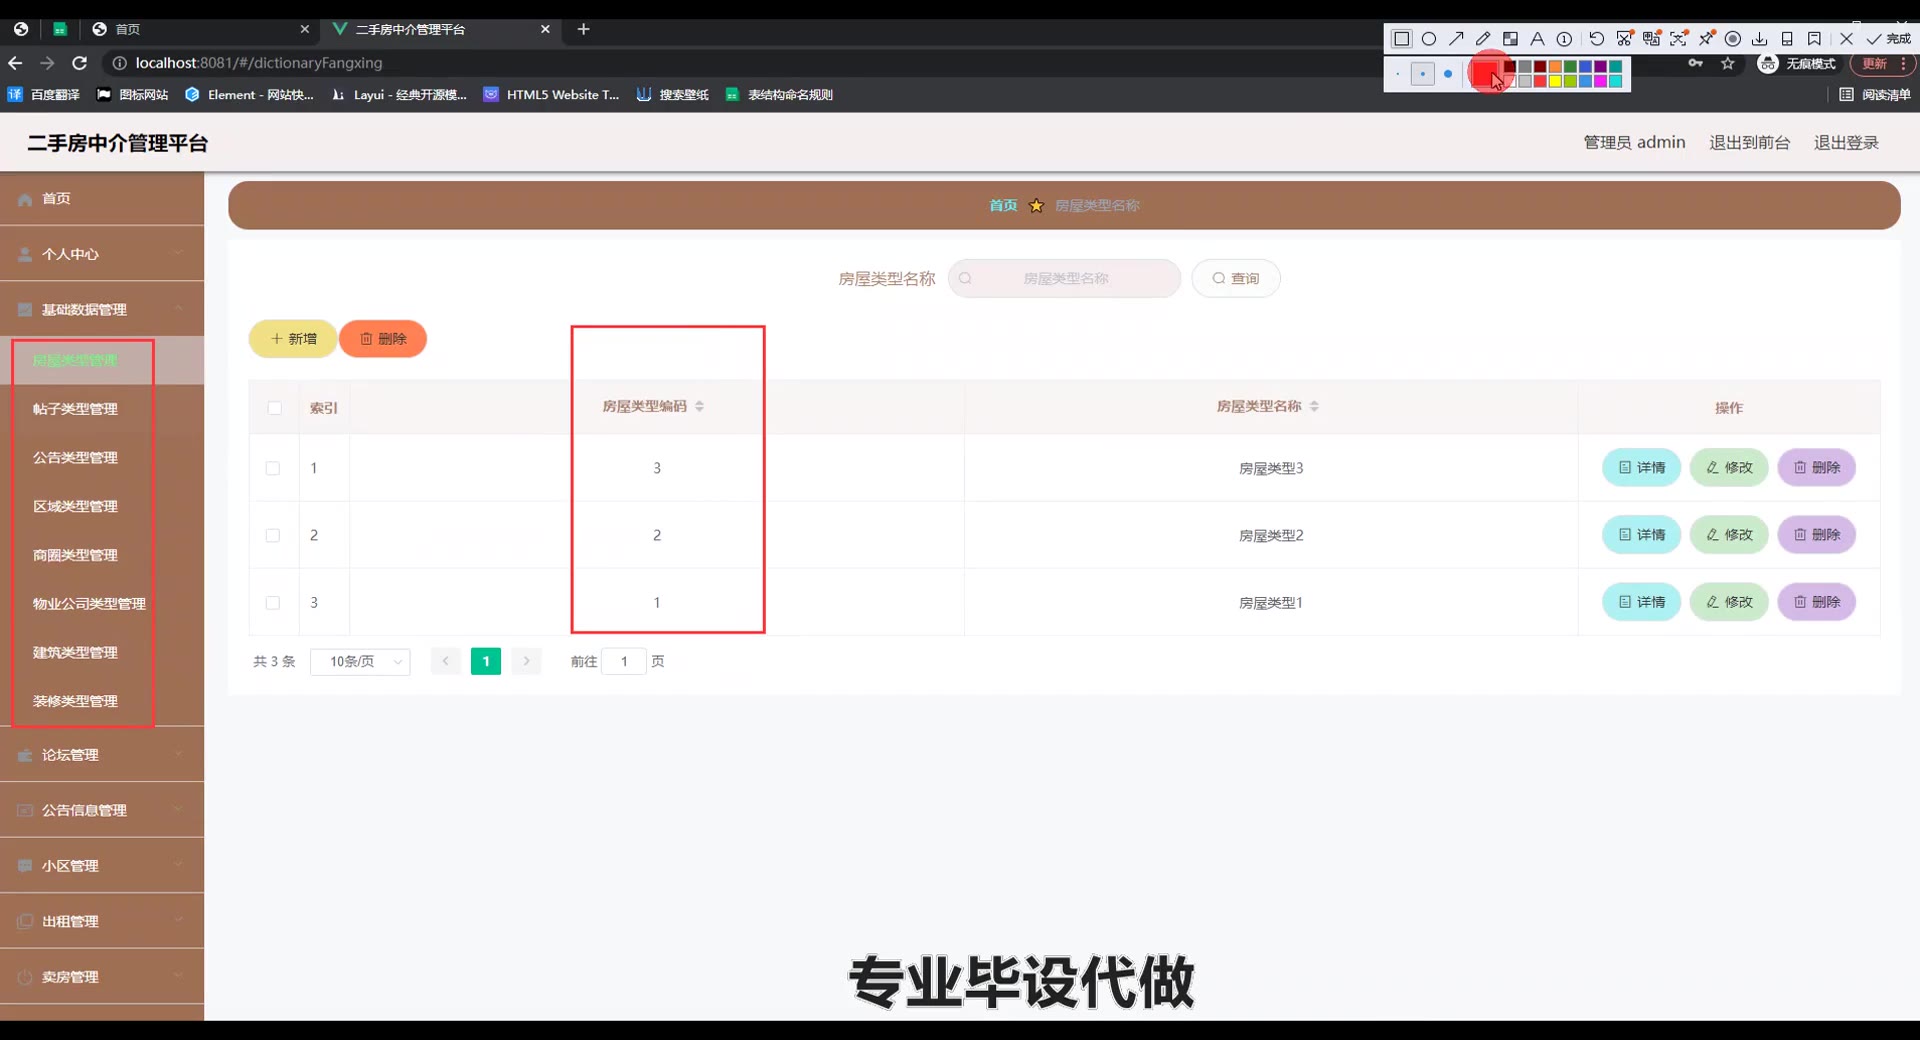1920x1040 pixels.
Task: Open 详情 for 房屋类型3 row
Action: [1641, 467]
